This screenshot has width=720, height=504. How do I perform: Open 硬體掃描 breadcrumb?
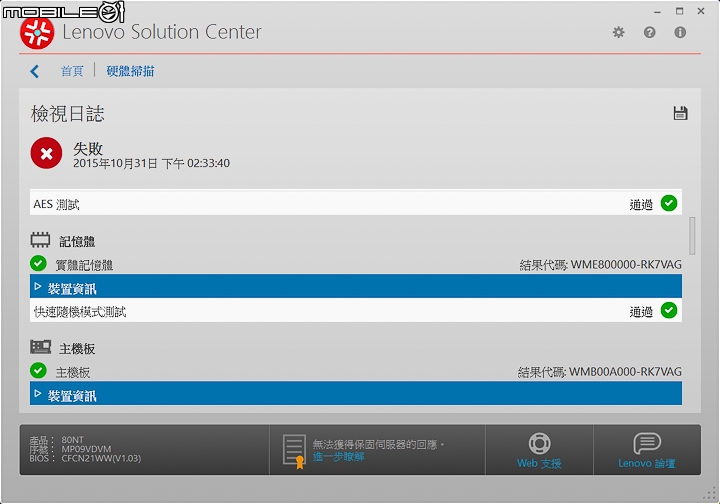(130, 71)
